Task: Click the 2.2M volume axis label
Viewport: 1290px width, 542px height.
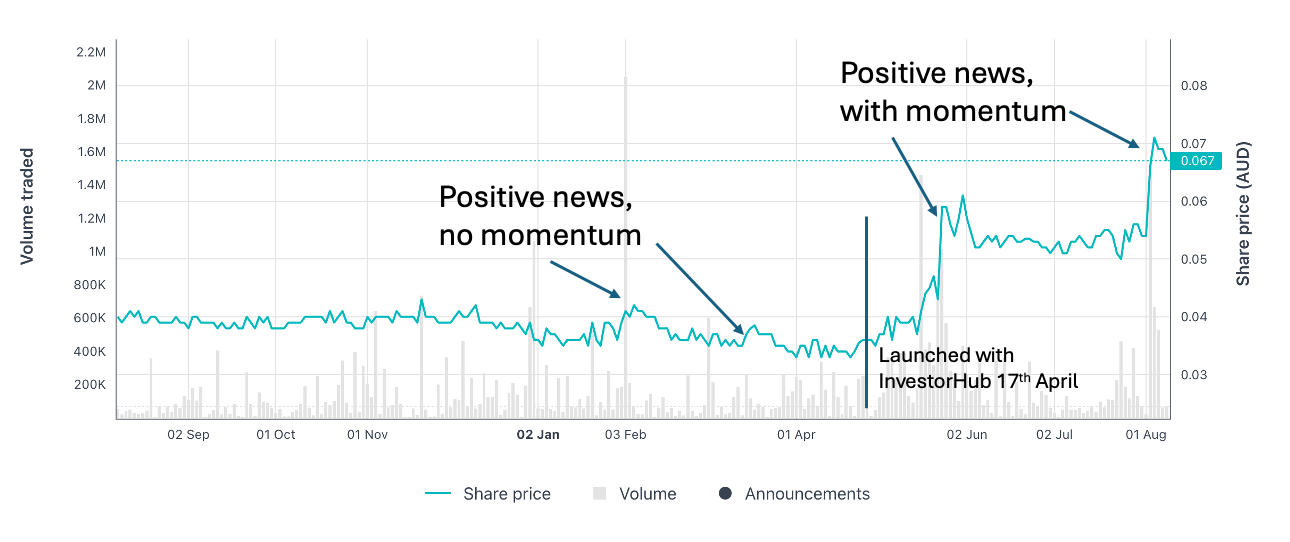Action: coord(90,52)
